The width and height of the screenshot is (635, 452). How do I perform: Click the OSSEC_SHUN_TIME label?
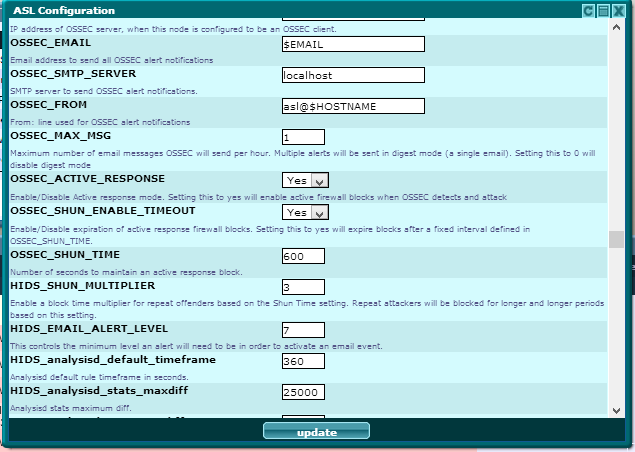click(x=65, y=255)
